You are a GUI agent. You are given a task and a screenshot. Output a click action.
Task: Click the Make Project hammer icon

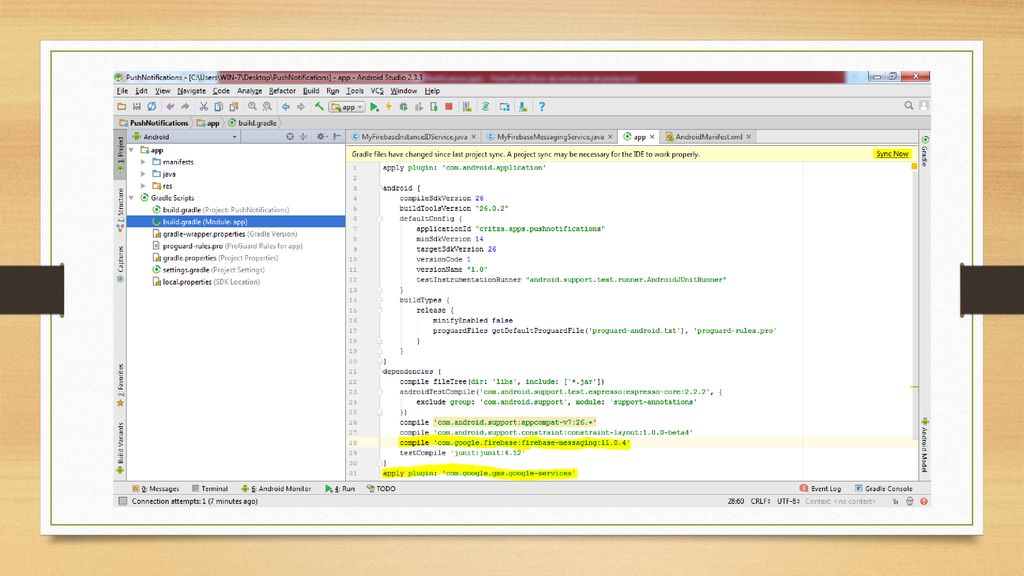pyautogui.click(x=319, y=106)
